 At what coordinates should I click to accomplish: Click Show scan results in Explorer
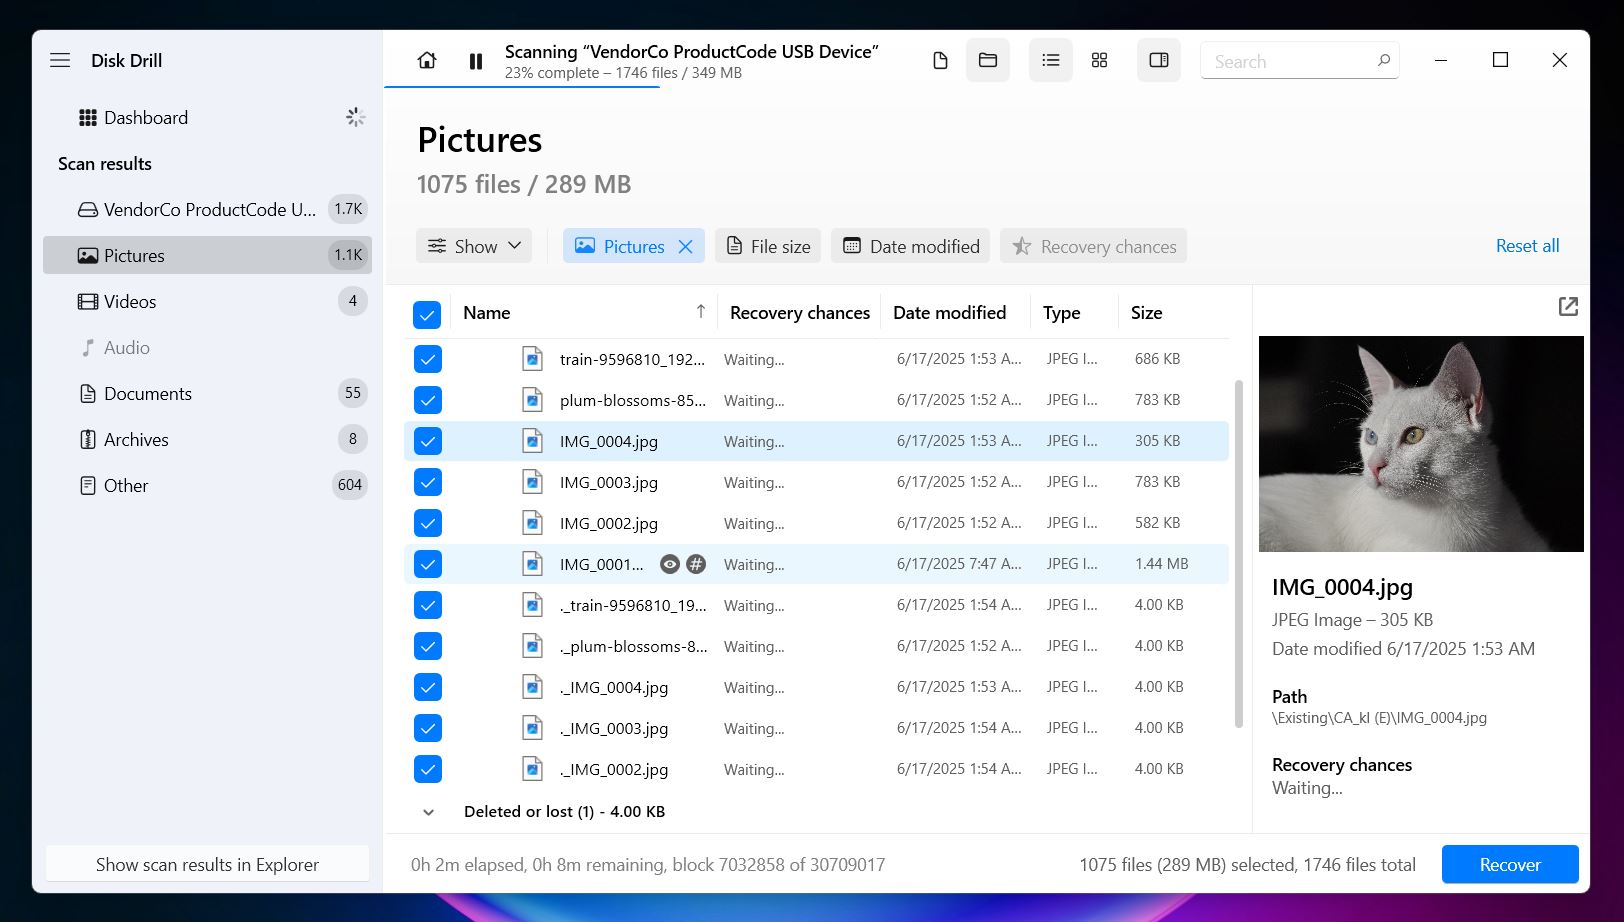[x=207, y=865]
